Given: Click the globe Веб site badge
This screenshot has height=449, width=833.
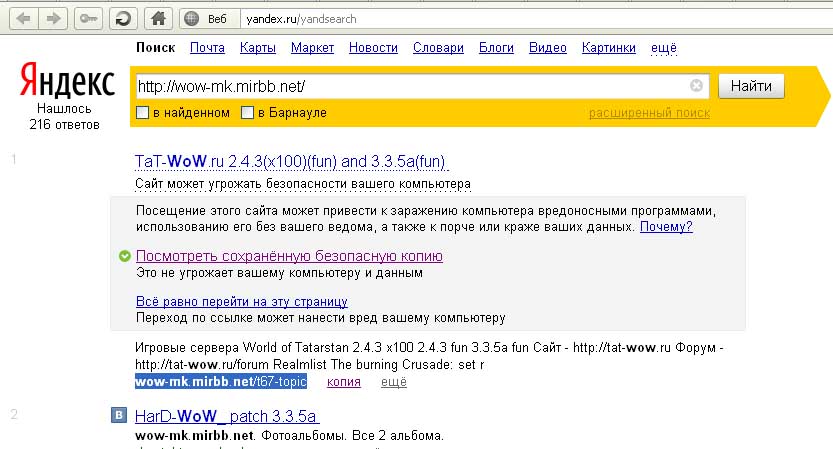Looking at the screenshot, I should (210, 19).
